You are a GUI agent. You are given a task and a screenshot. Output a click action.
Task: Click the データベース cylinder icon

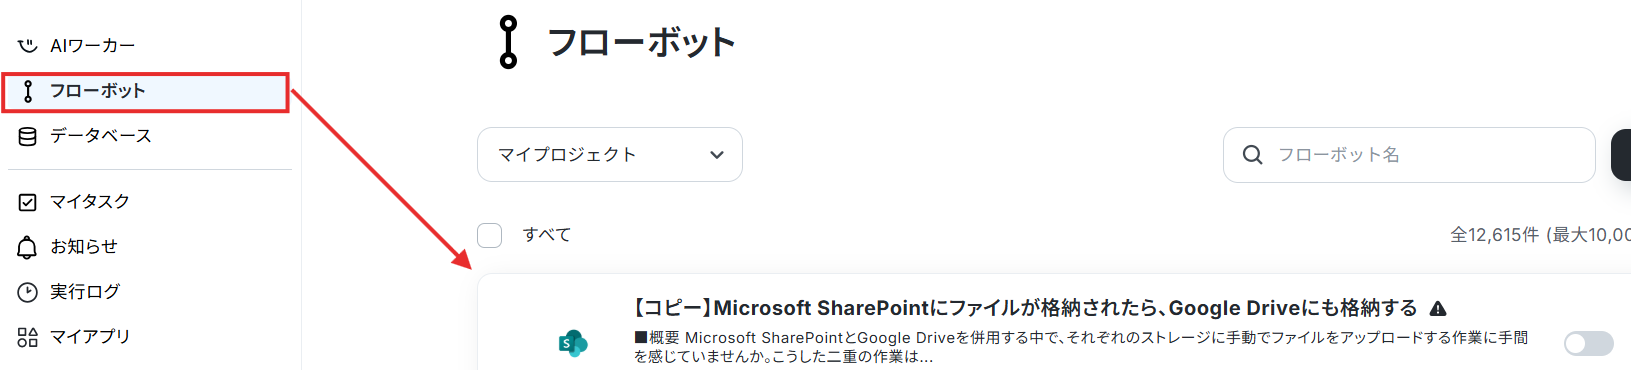tap(28, 136)
